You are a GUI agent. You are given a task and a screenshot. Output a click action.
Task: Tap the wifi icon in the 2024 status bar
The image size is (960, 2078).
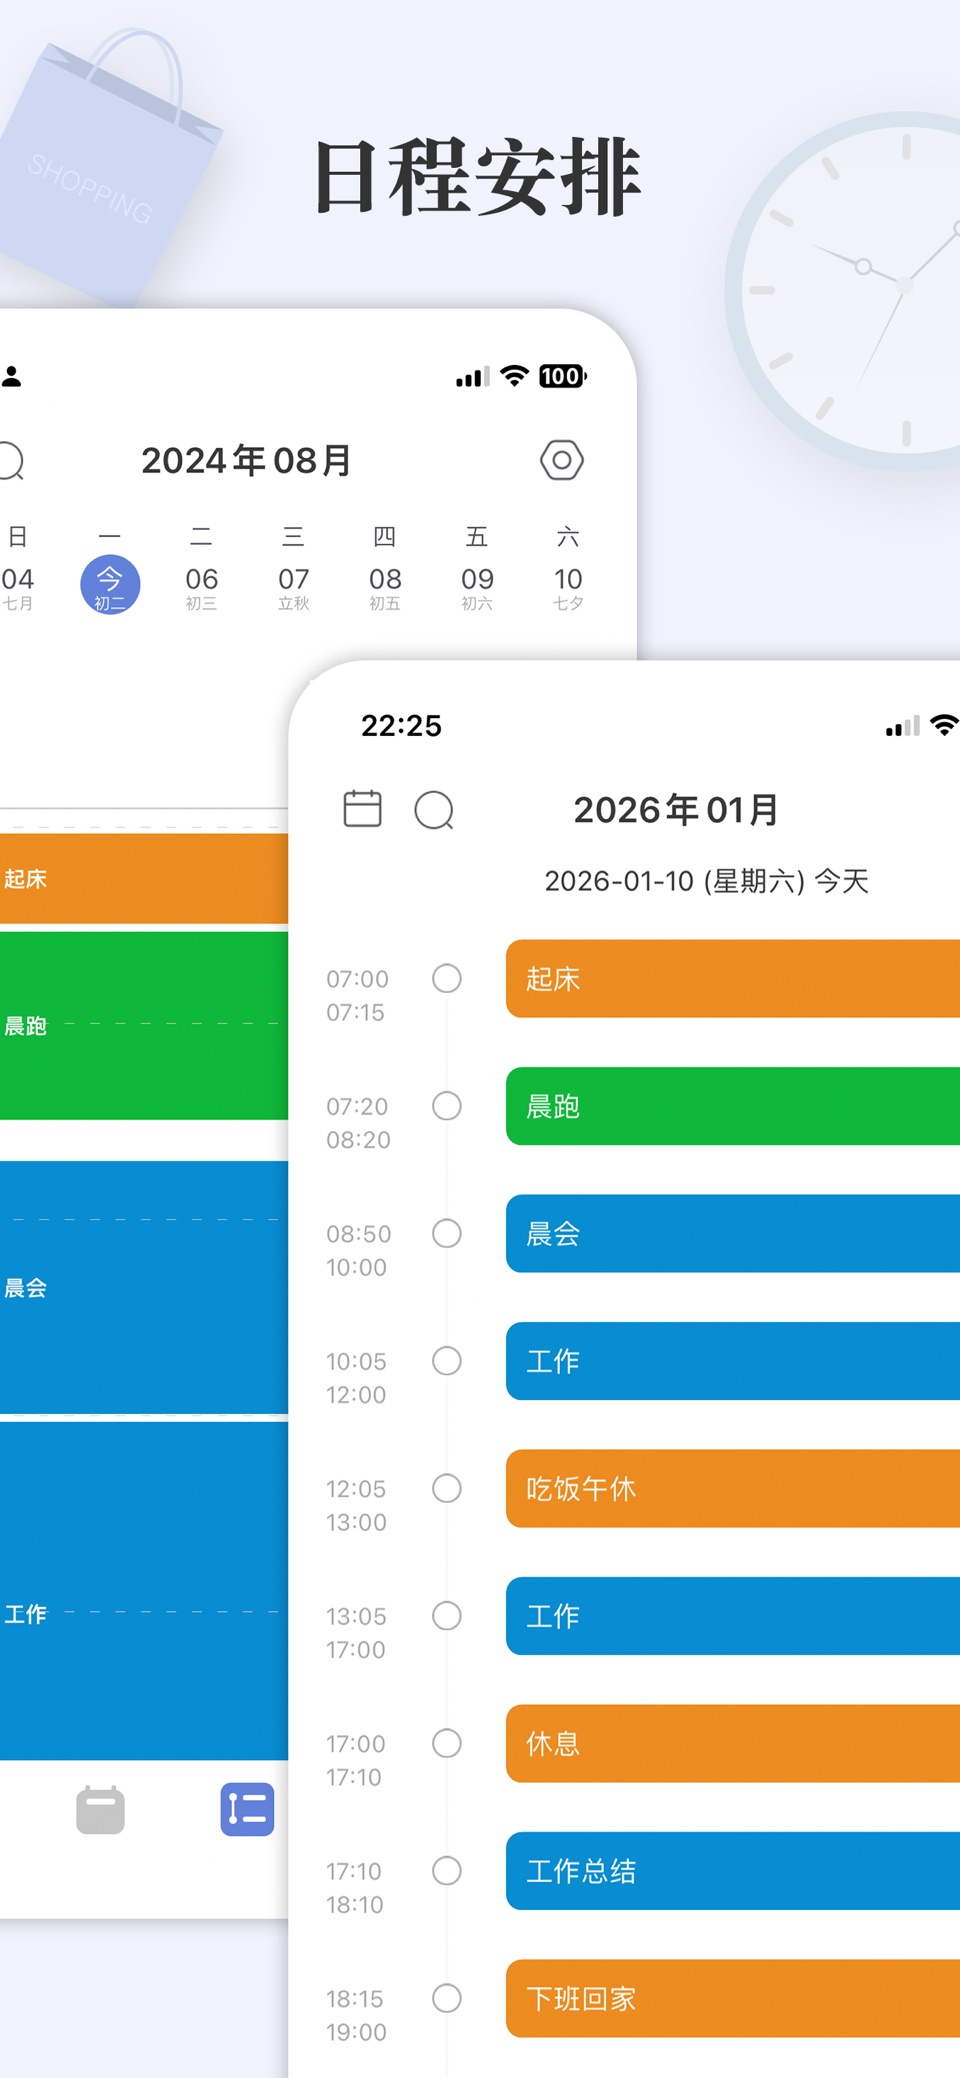click(x=514, y=376)
